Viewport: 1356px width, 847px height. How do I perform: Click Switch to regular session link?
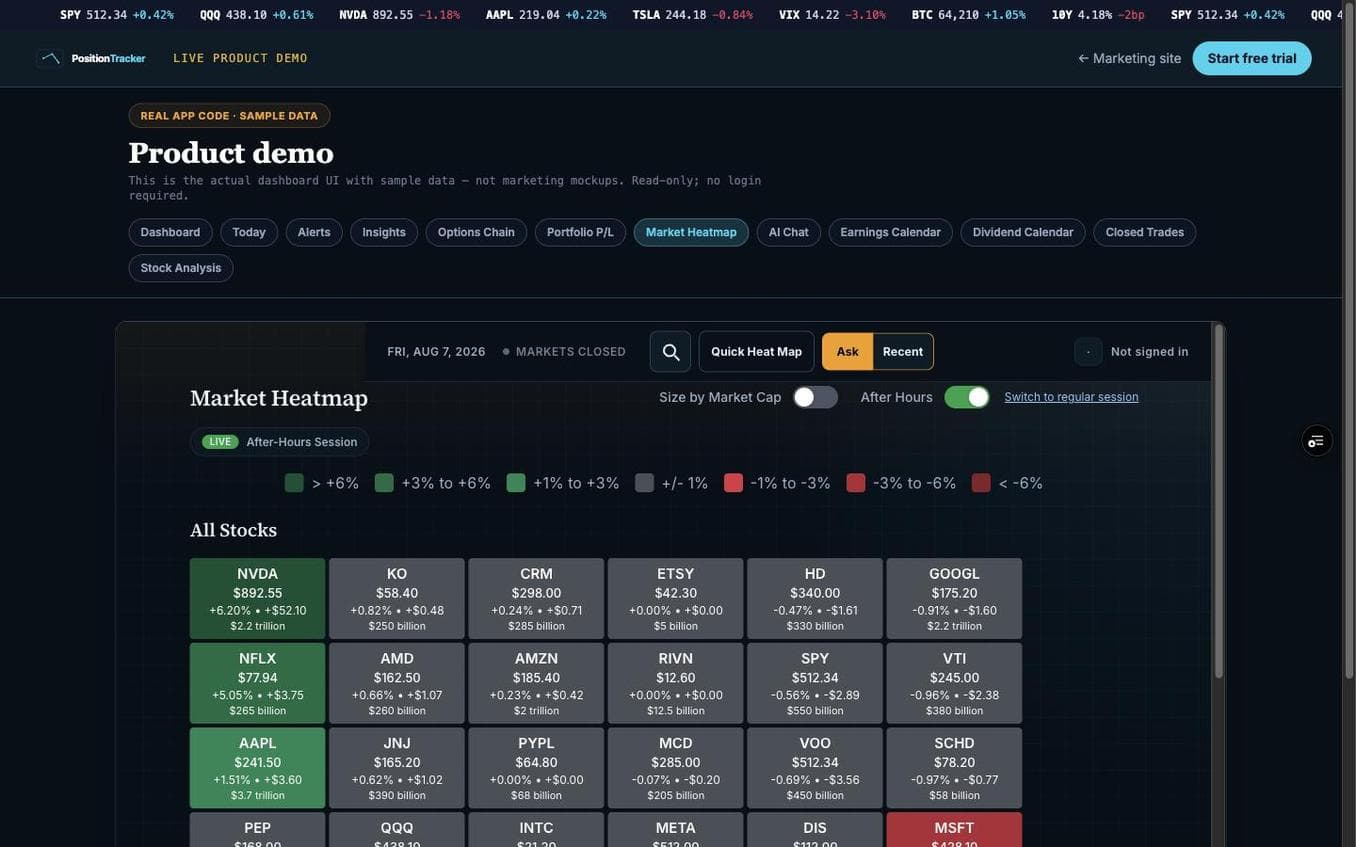pos(1071,397)
